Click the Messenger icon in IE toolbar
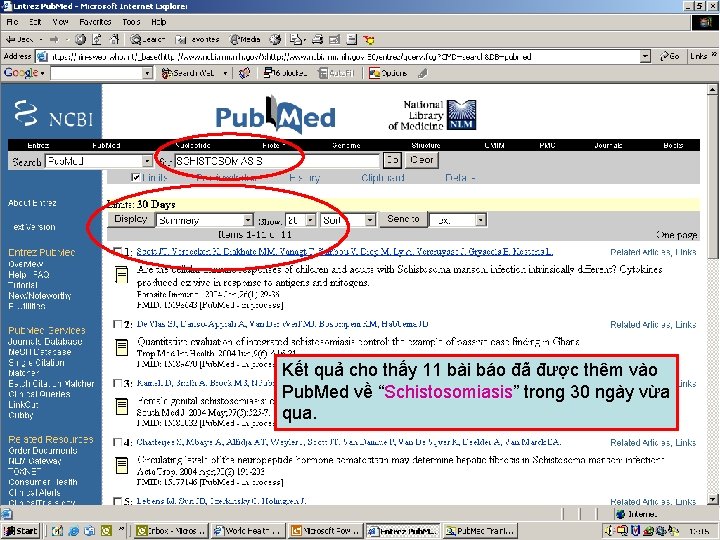Screen dimensions: 720x540 click(368, 40)
